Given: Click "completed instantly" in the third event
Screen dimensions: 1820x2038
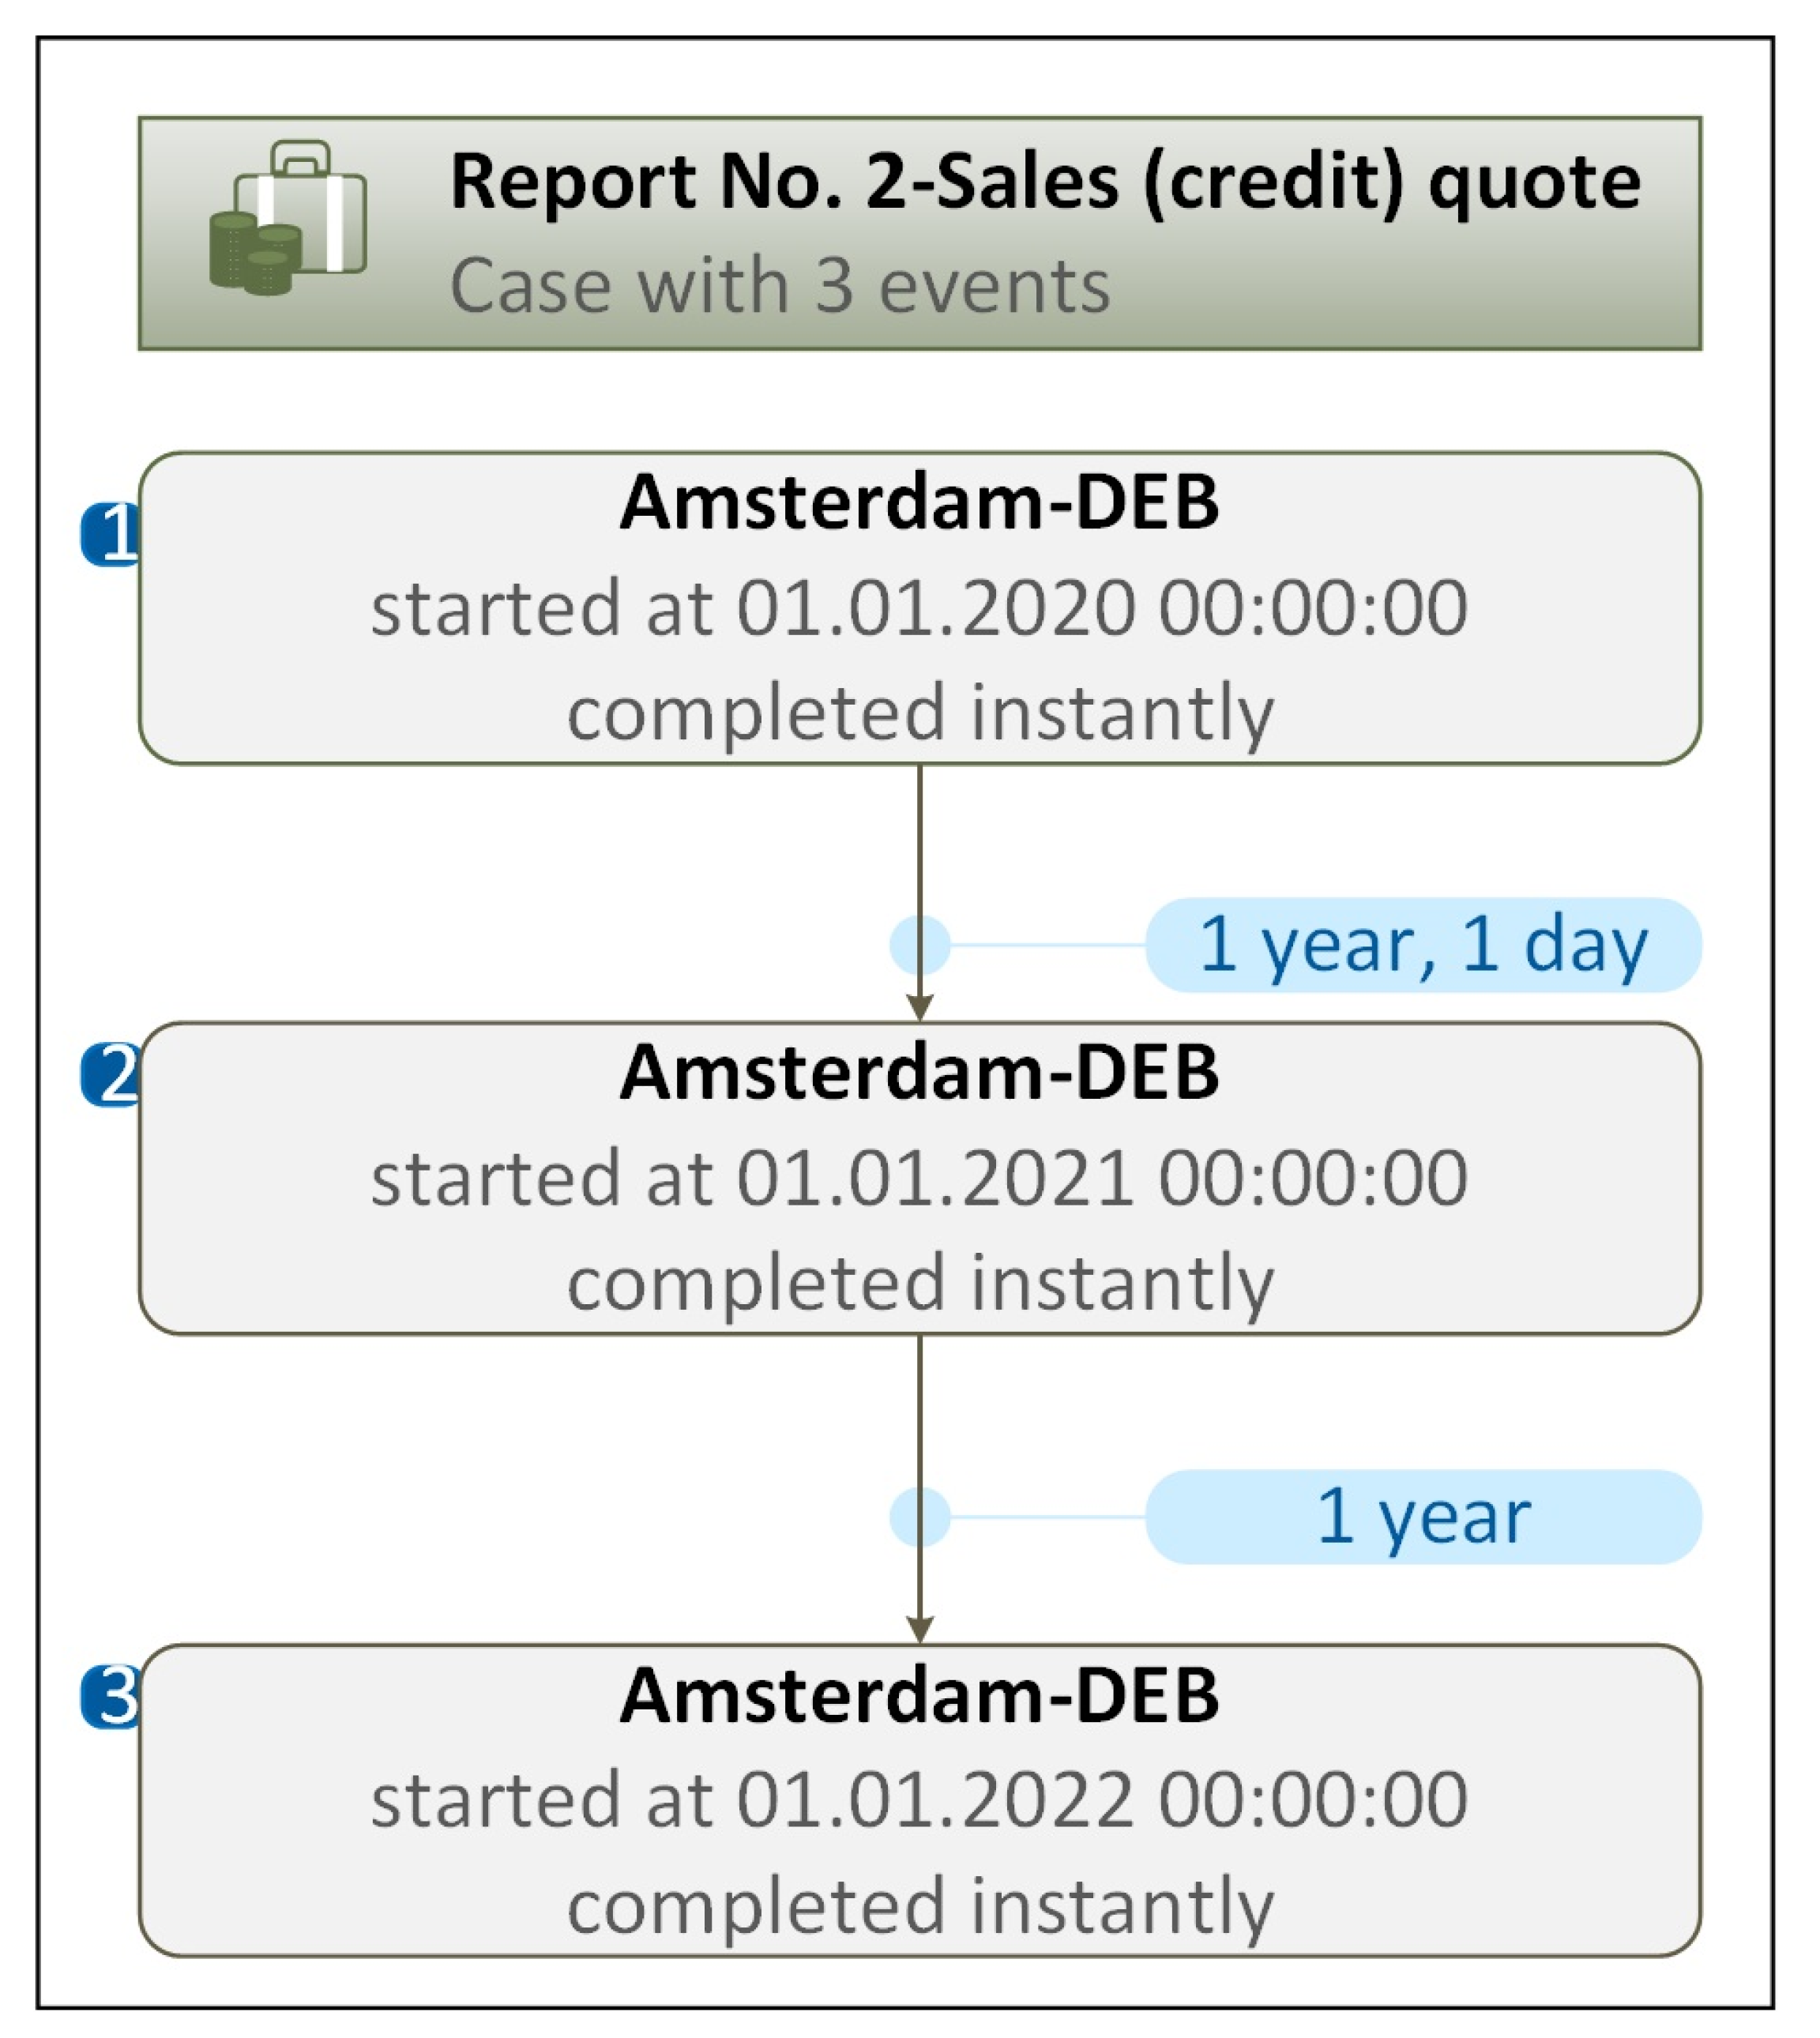Looking at the screenshot, I should (x=919, y=1906).
